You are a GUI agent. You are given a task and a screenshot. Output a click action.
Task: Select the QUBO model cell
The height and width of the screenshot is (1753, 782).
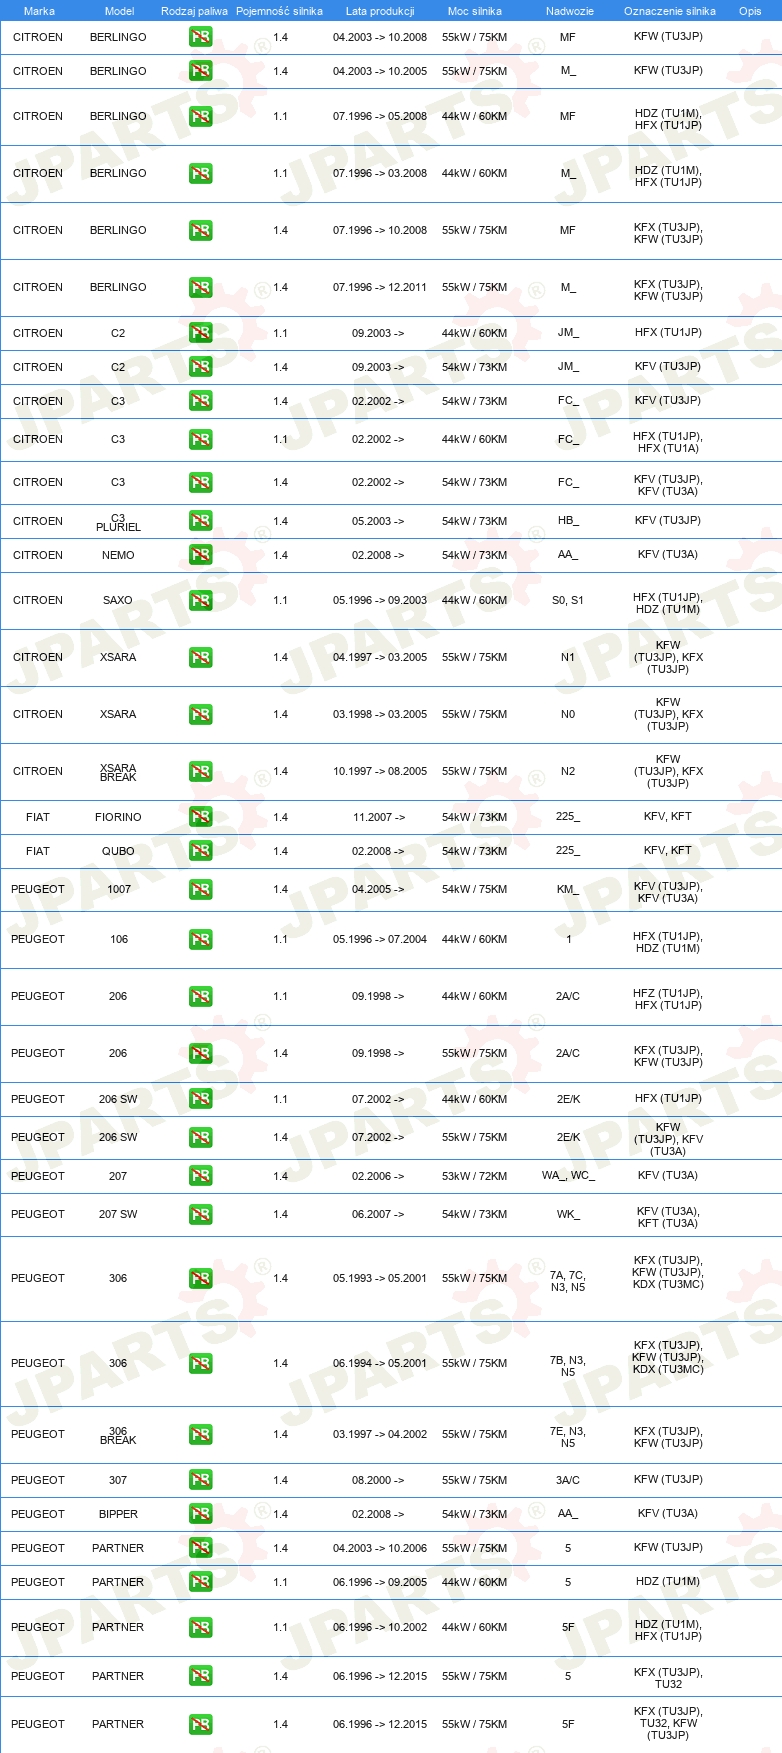118,851
